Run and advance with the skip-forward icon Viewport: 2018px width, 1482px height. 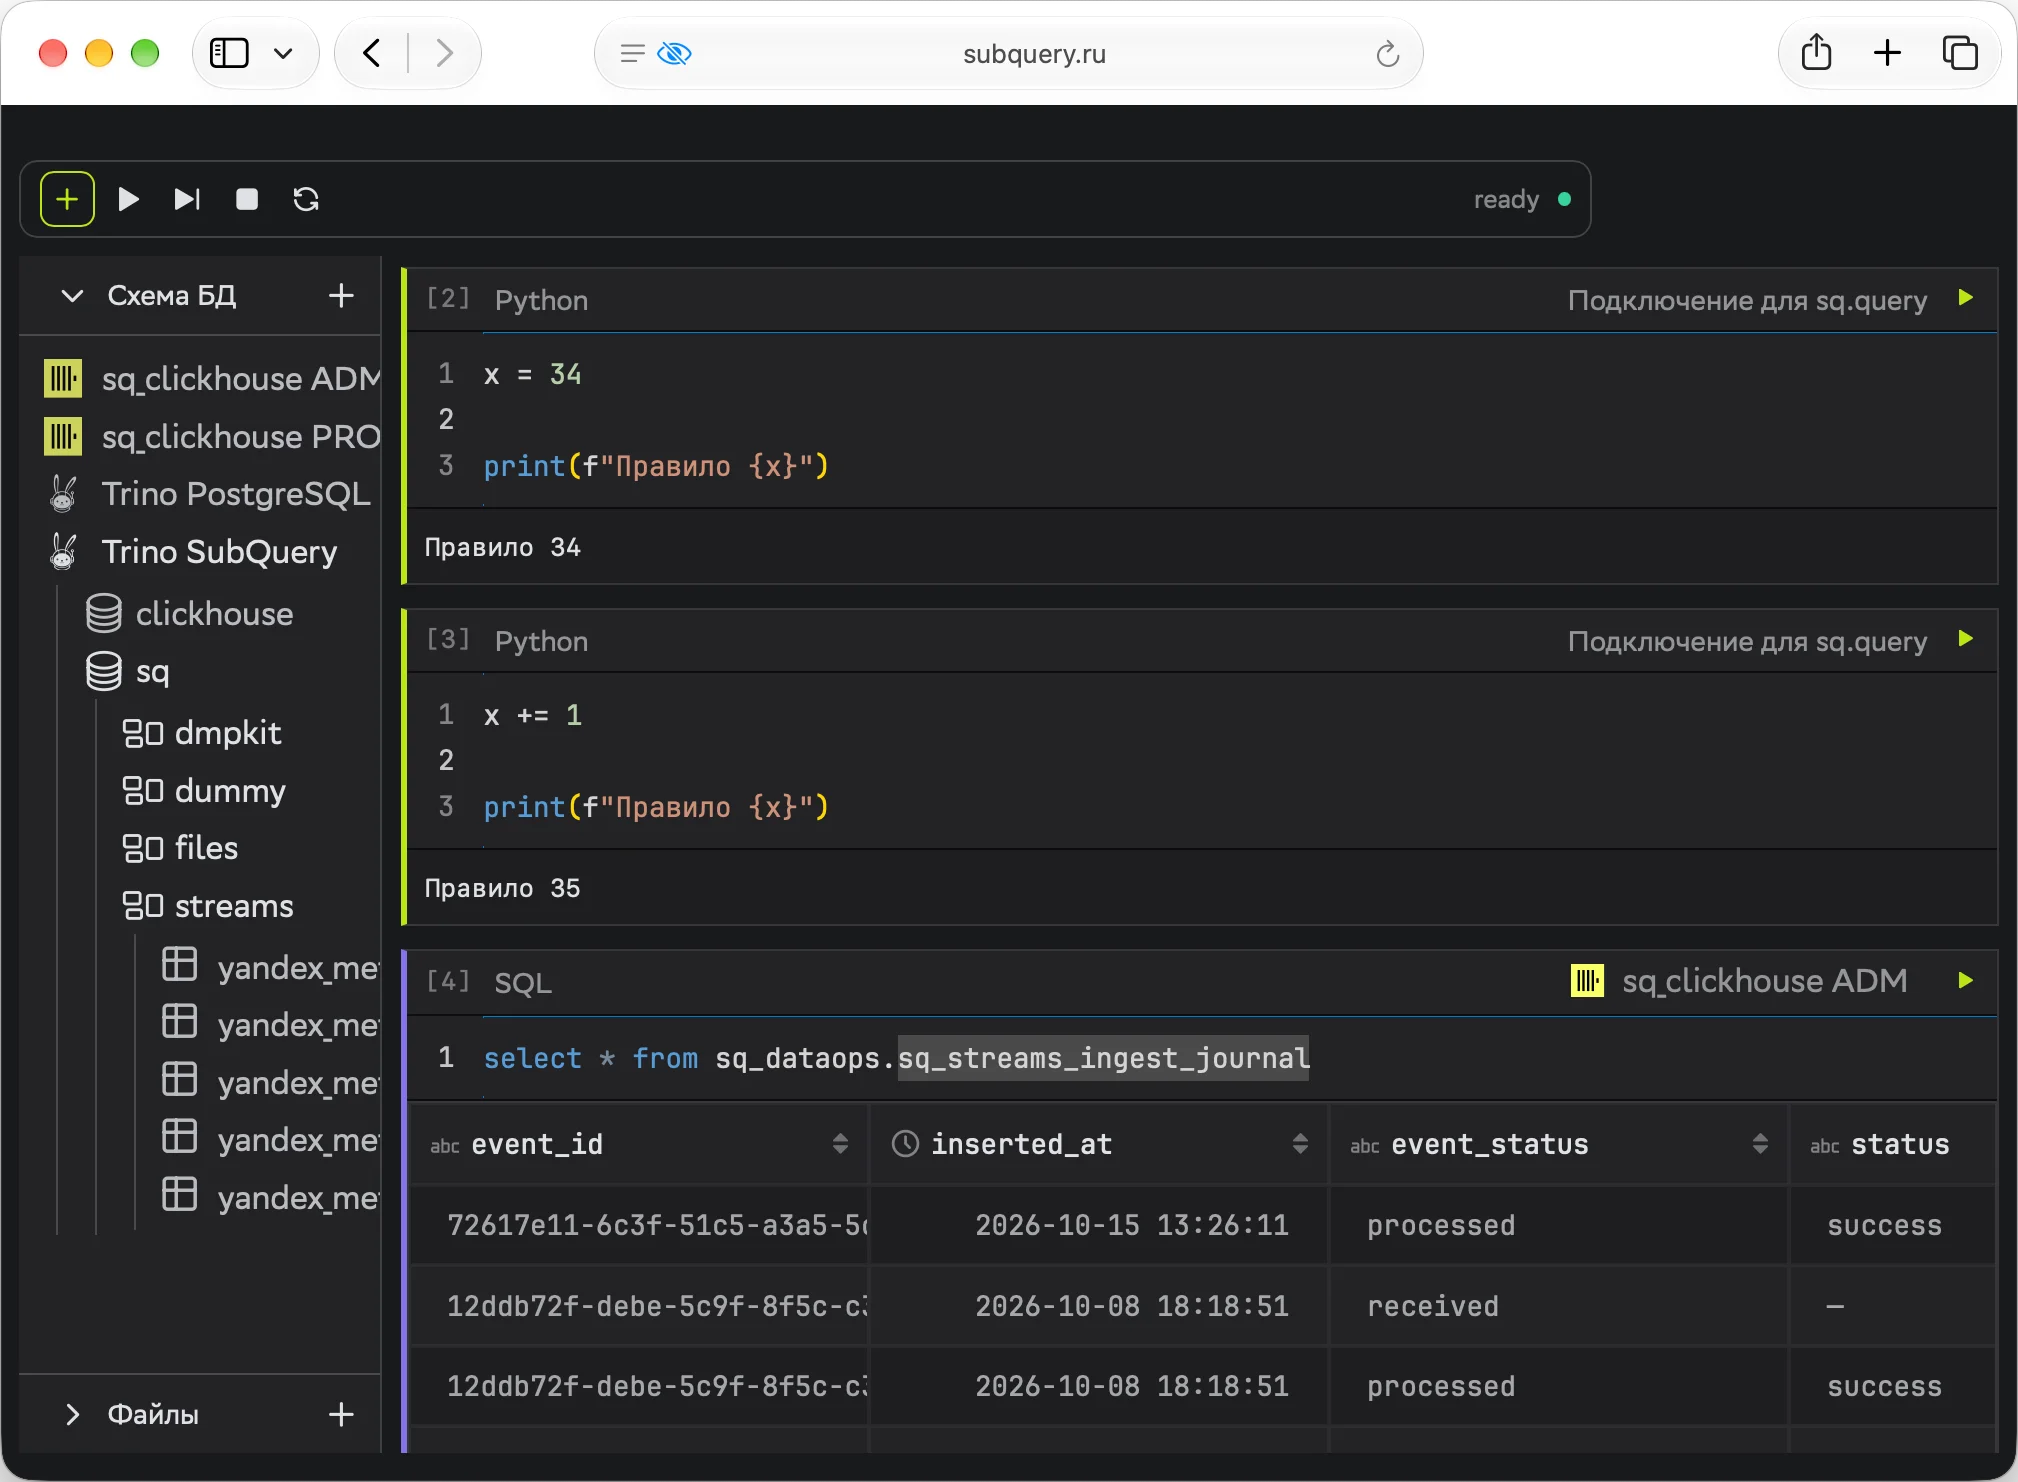coord(187,199)
